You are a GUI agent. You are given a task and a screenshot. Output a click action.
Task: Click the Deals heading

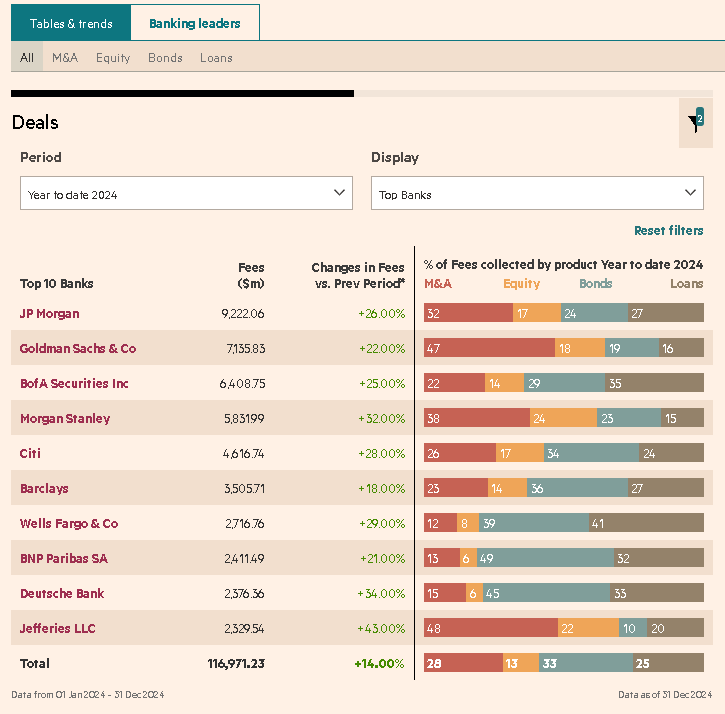click(35, 123)
